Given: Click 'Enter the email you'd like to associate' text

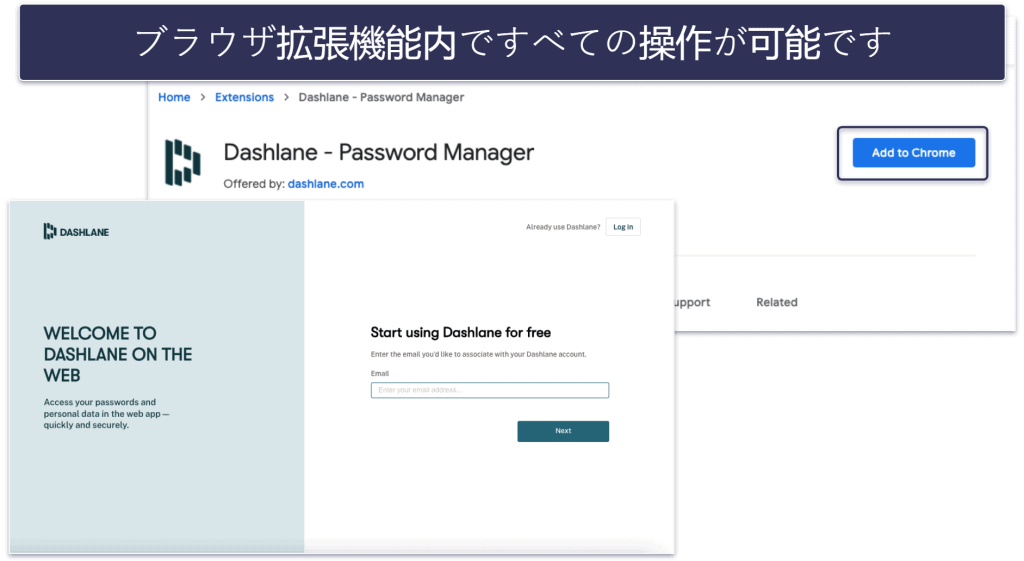Looking at the screenshot, I should [x=479, y=354].
